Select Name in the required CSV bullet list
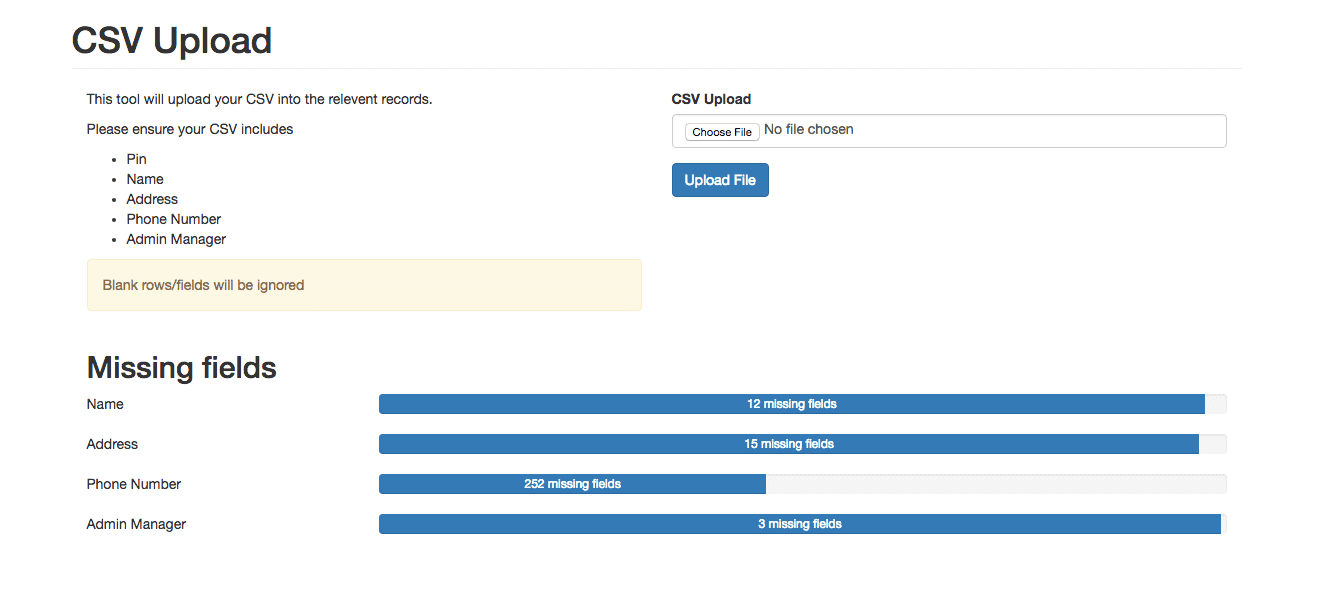The height and width of the screenshot is (604, 1318). [x=145, y=179]
